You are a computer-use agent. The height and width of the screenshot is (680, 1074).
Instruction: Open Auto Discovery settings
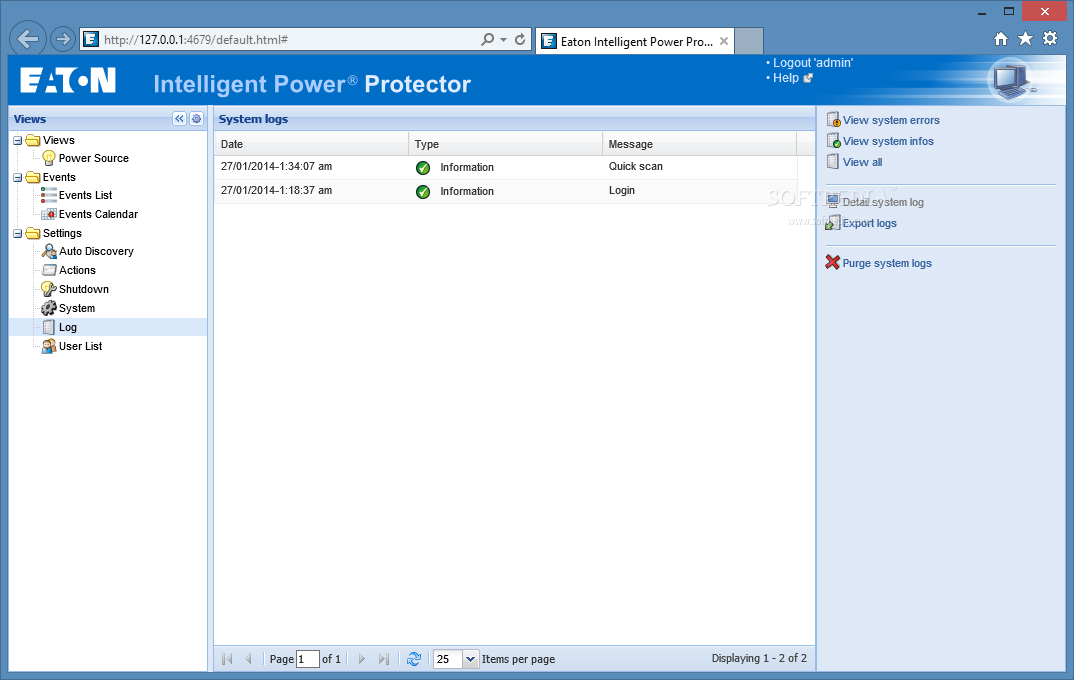(96, 251)
